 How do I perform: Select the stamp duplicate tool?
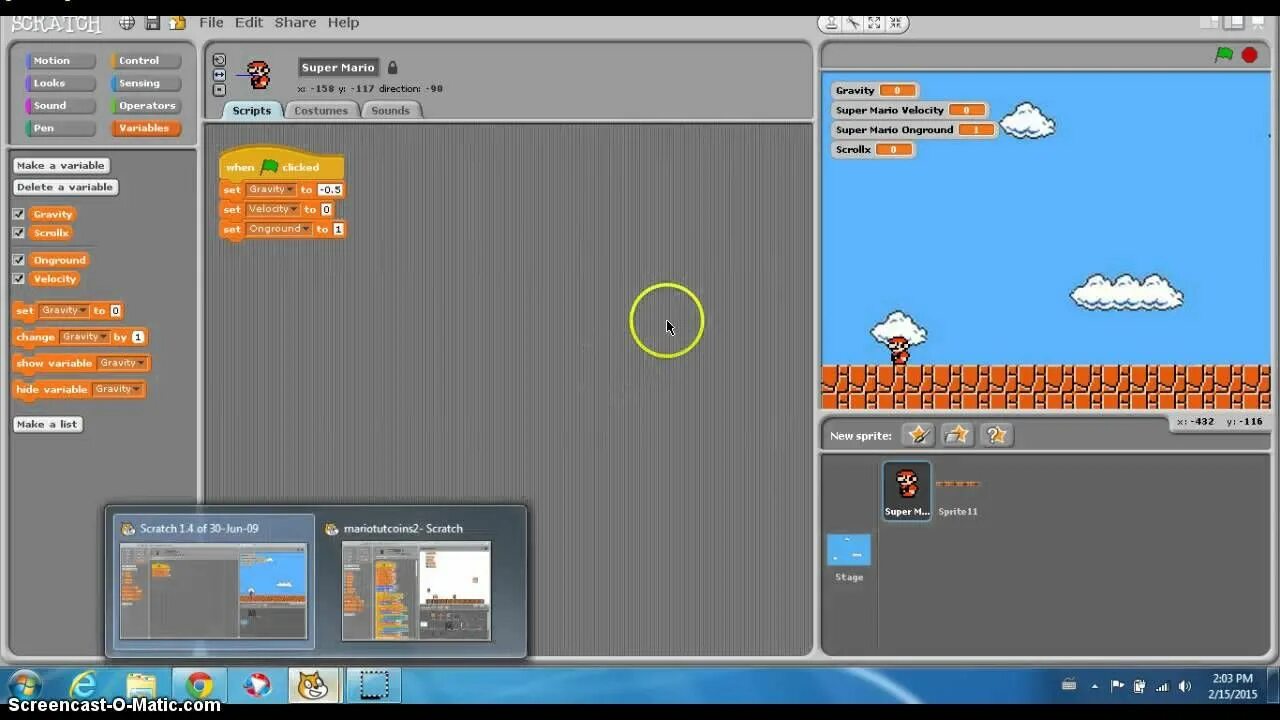click(831, 22)
